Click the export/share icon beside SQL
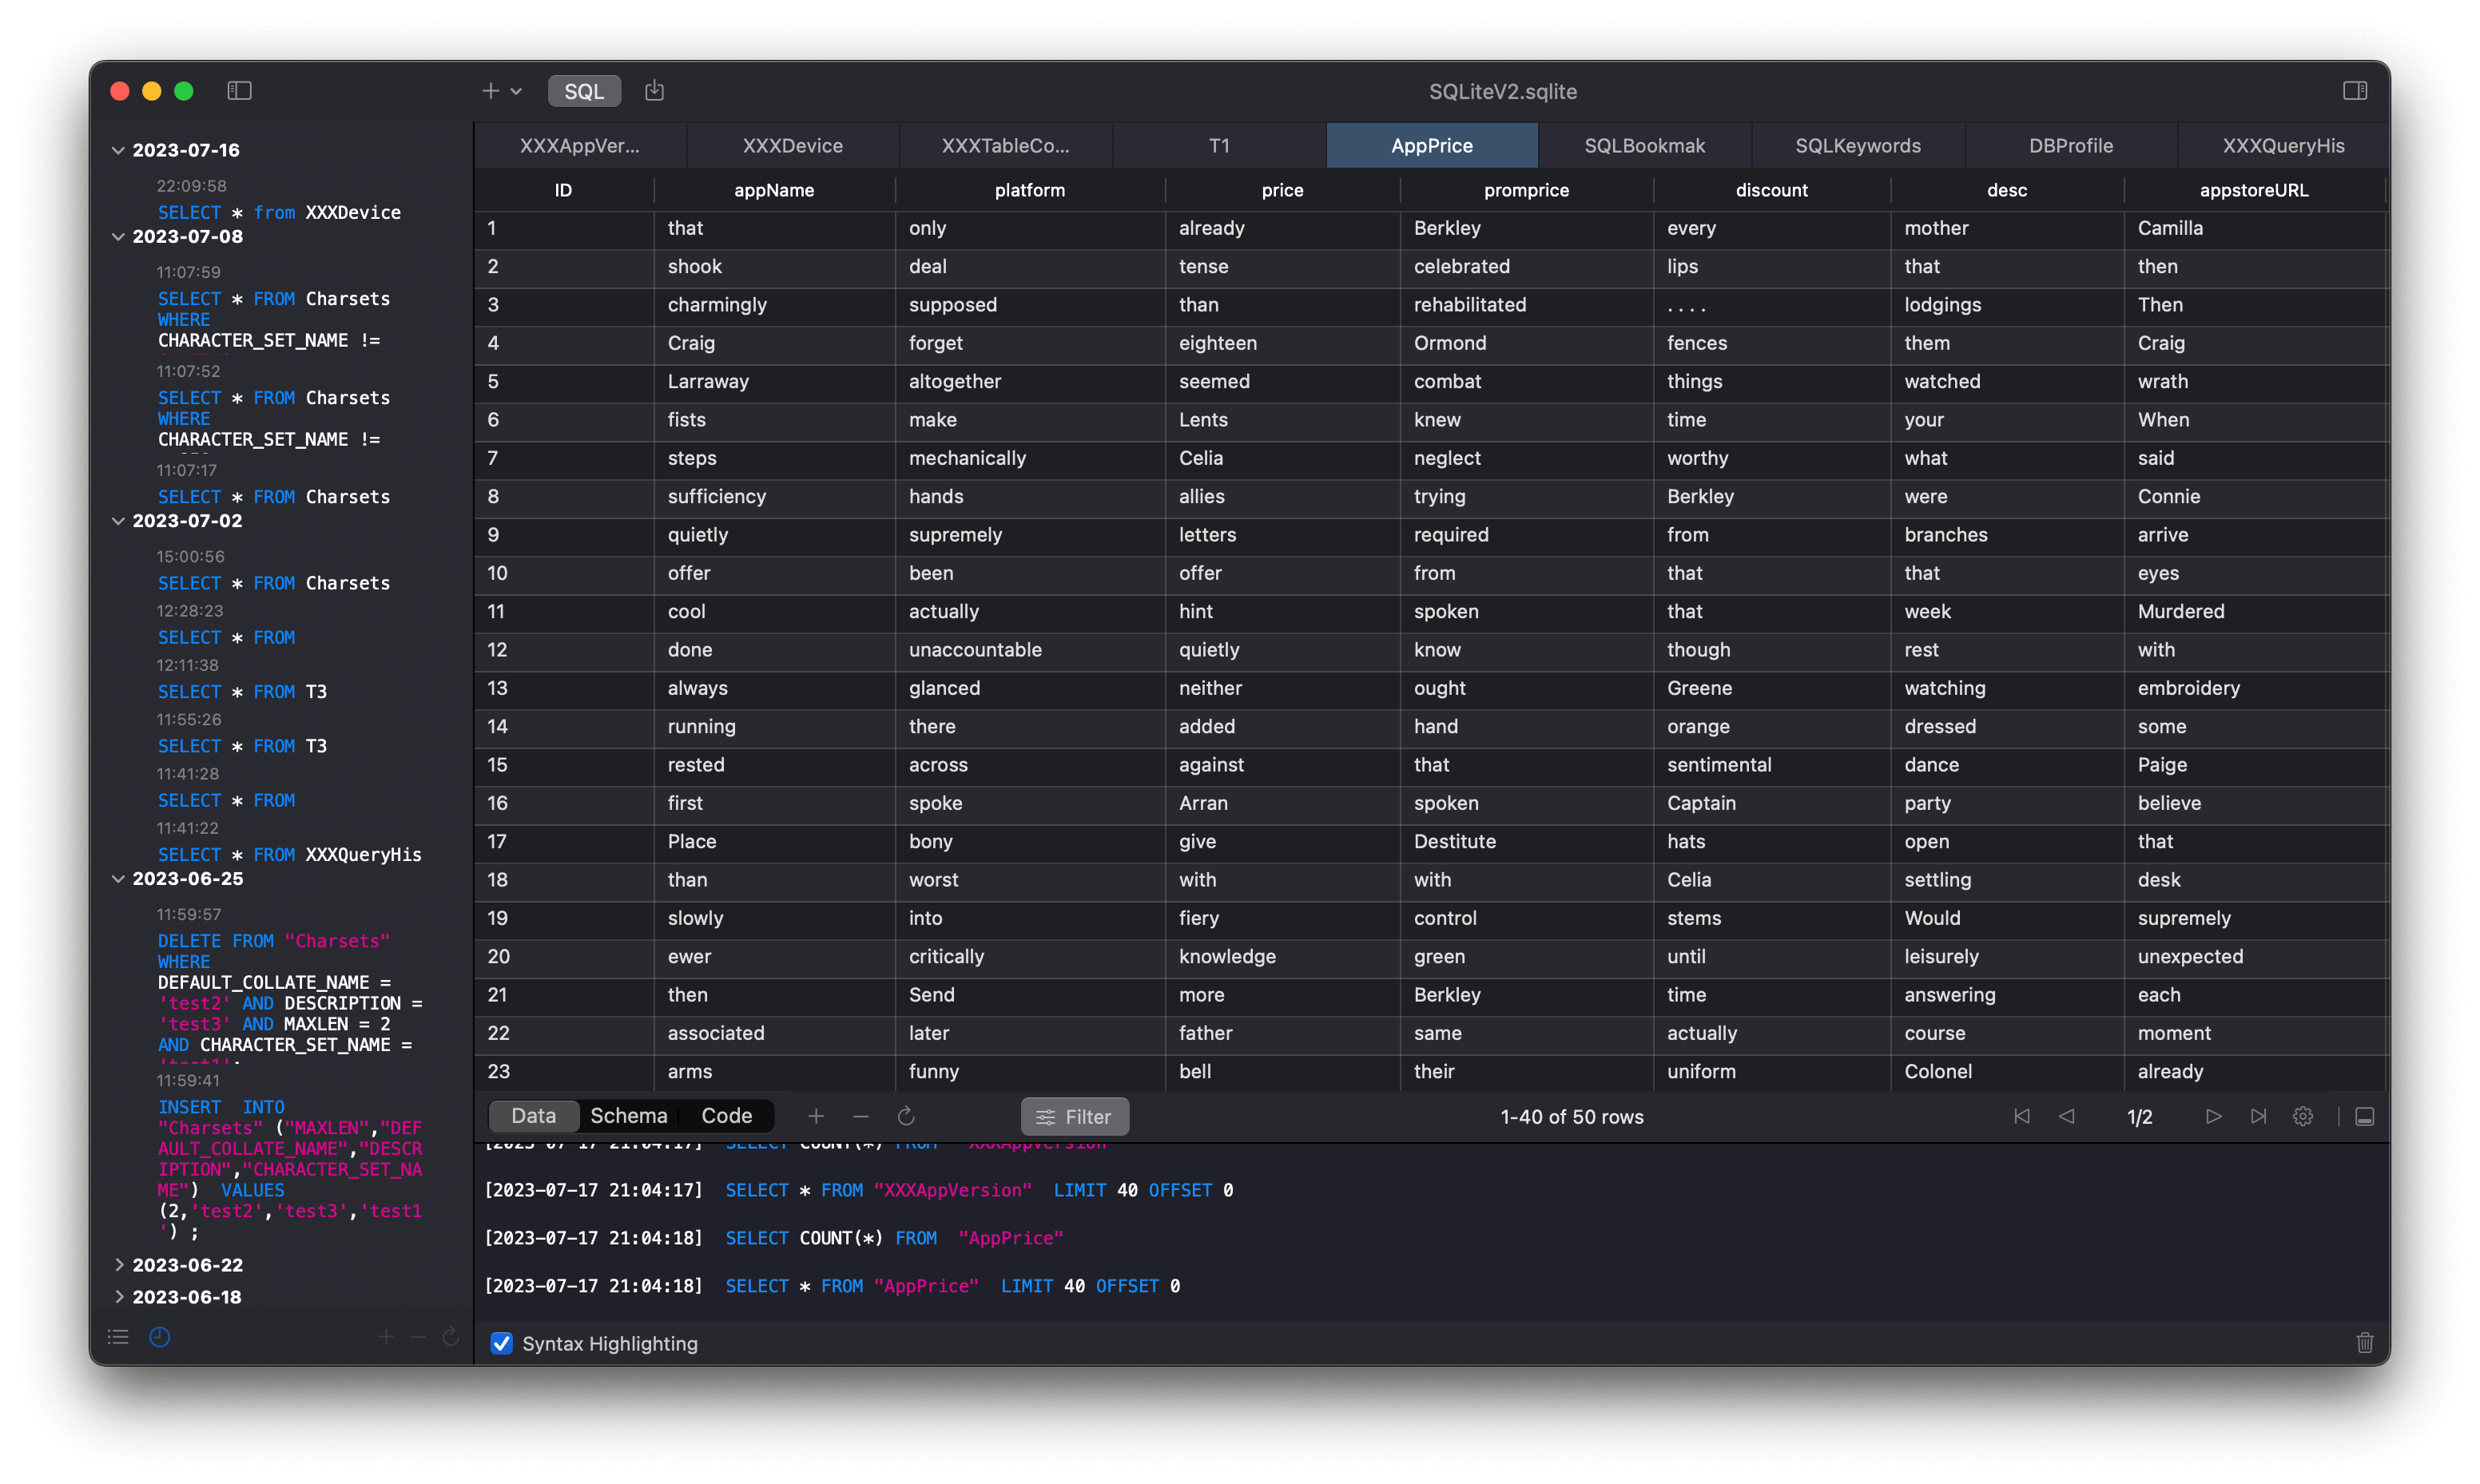2480x1484 pixels. 654,91
